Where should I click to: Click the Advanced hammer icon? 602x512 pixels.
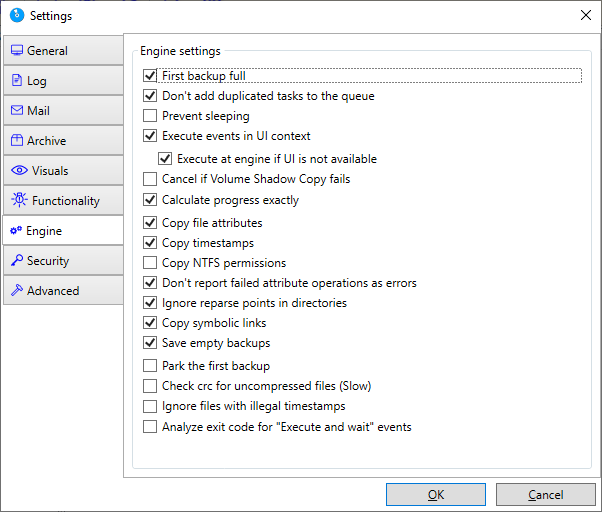pos(17,290)
